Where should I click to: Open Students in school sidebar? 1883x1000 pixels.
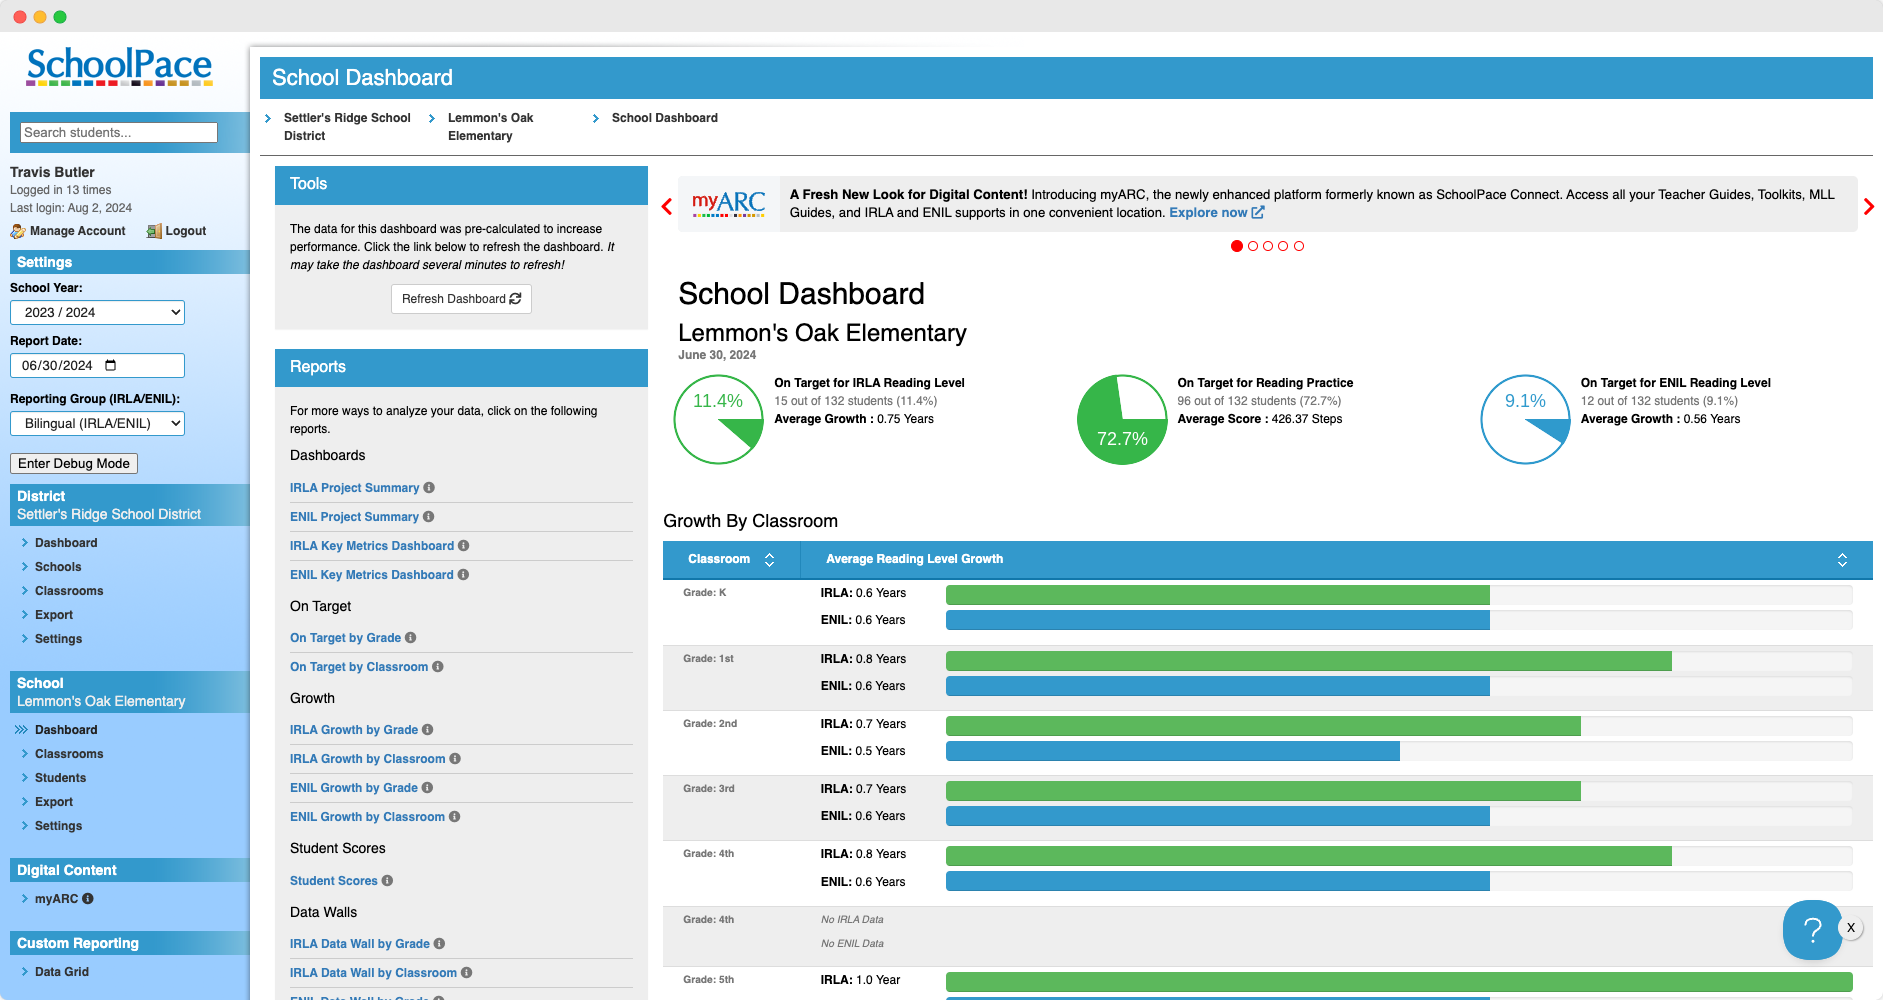pyautogui.click(x=60, y=778)
